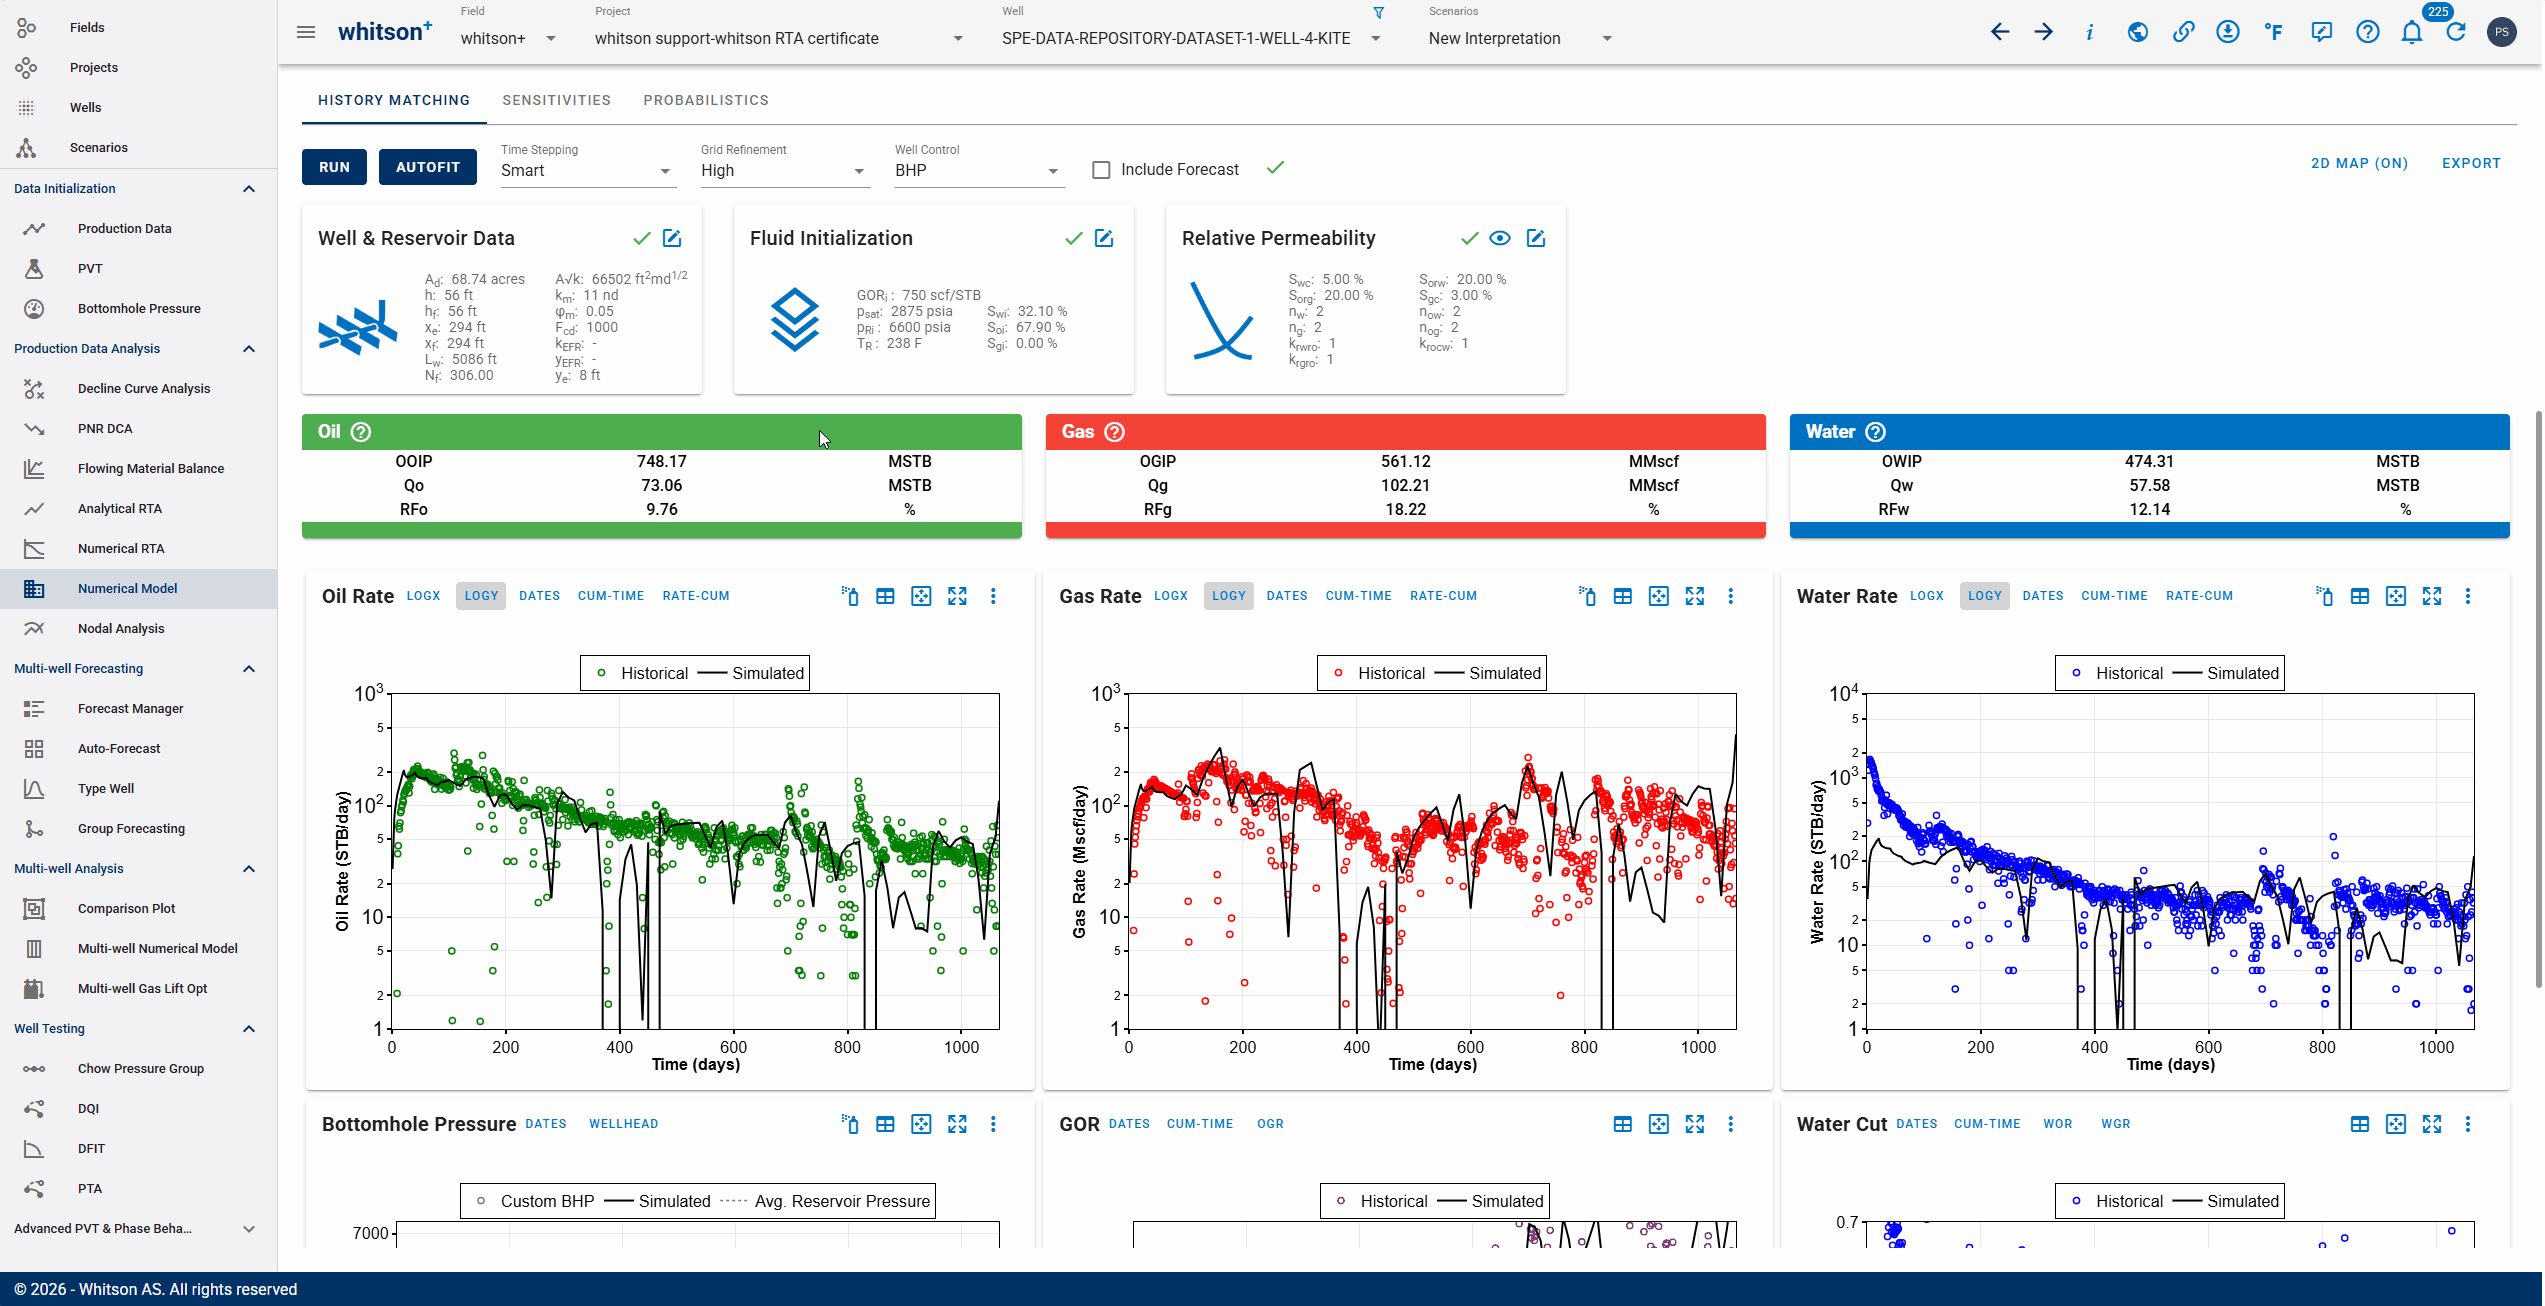Click the well filter funnel icon
Viewport: 2545px width, 1306px height.
(x=1379, y=13)
